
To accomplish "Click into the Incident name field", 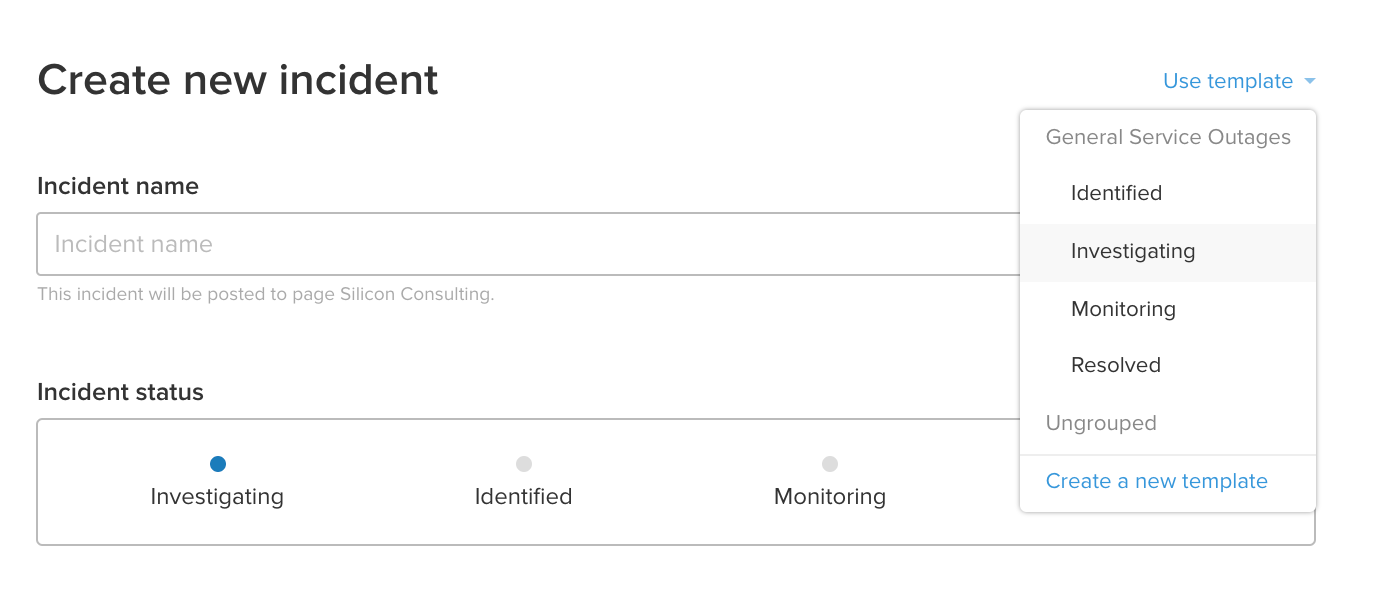I will click(x=400, y=244).
